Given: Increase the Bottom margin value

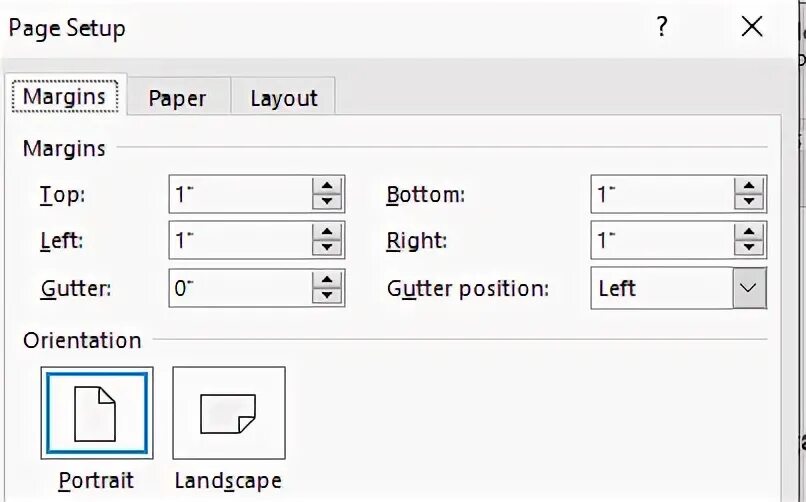Looking at the screenshot, I should [749, 187].
